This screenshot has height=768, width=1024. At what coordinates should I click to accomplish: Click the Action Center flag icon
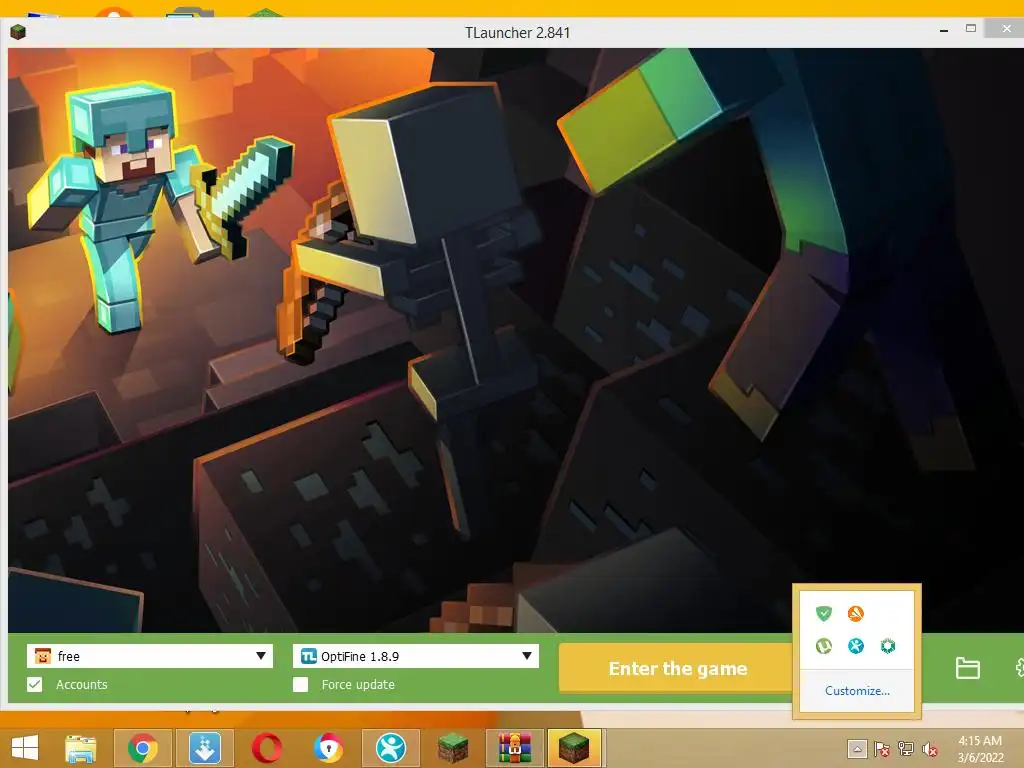tap(882, 748)
